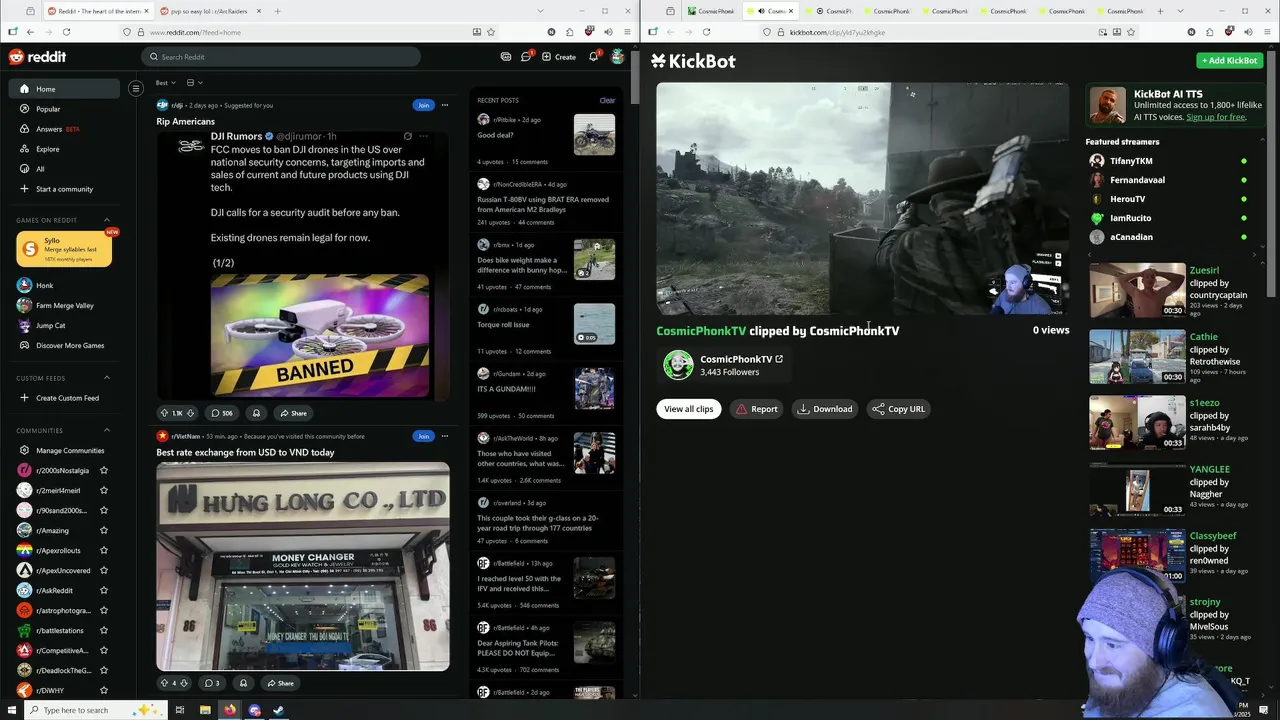Switch to the 'pvp so easy lol' browser tab
This screenshot has width=1280, height=720.
click(211, 11)
